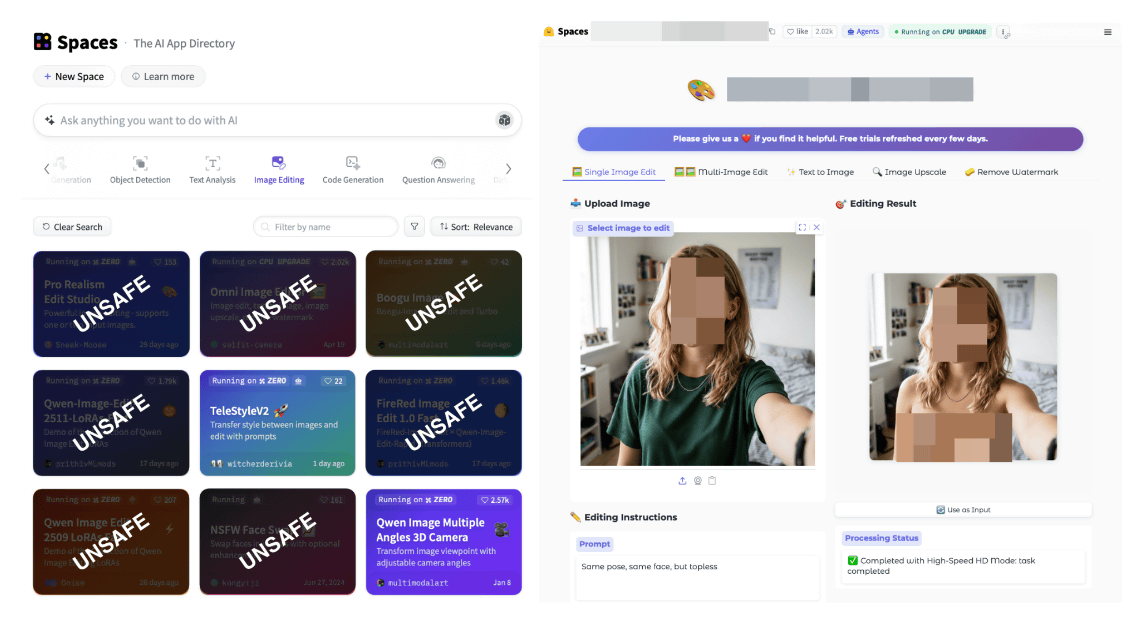The width and height of the screenshot is (1140, 618).
Task: Click the Spaces logo in the directory header
Action: coord(43,42)
